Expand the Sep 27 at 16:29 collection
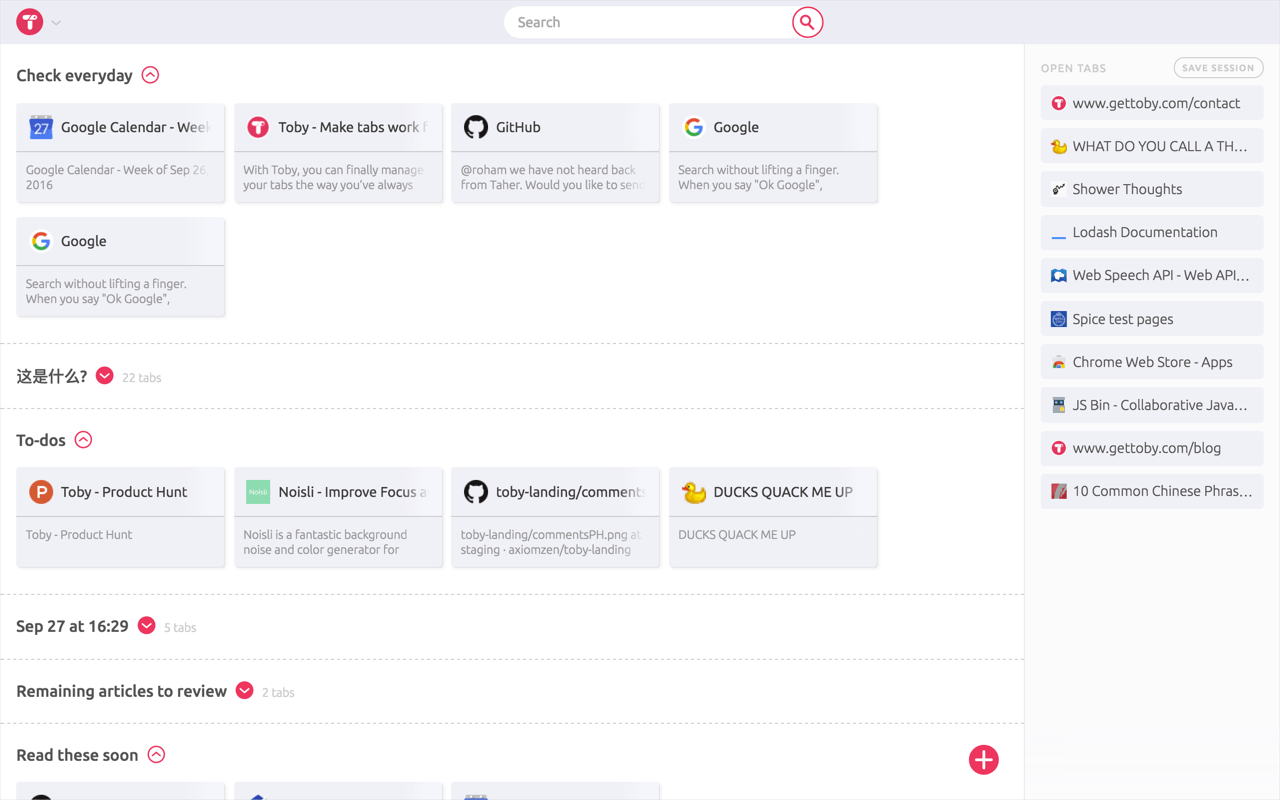The height and width of the screenshot is (800, 1280). coord(147,626)
